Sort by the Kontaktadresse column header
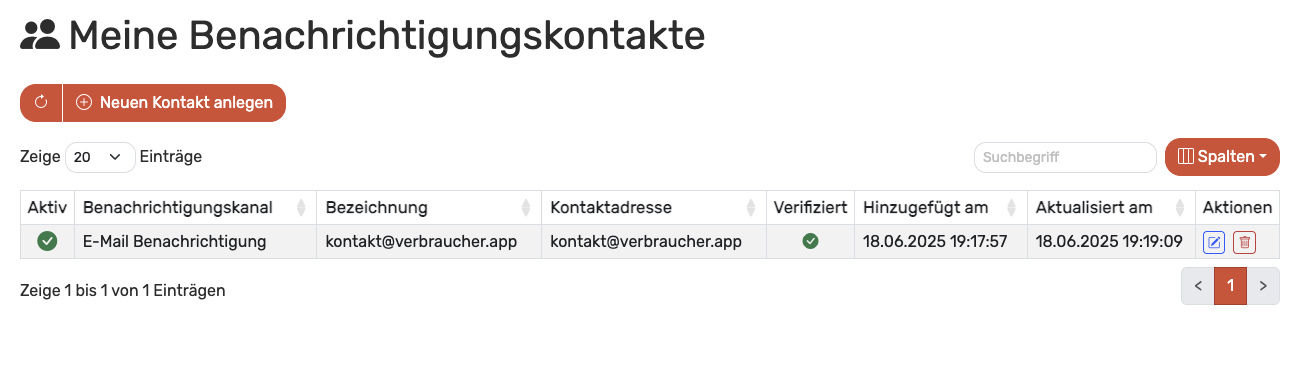This screenshot has width=1305, height=368. pos(654,208)
